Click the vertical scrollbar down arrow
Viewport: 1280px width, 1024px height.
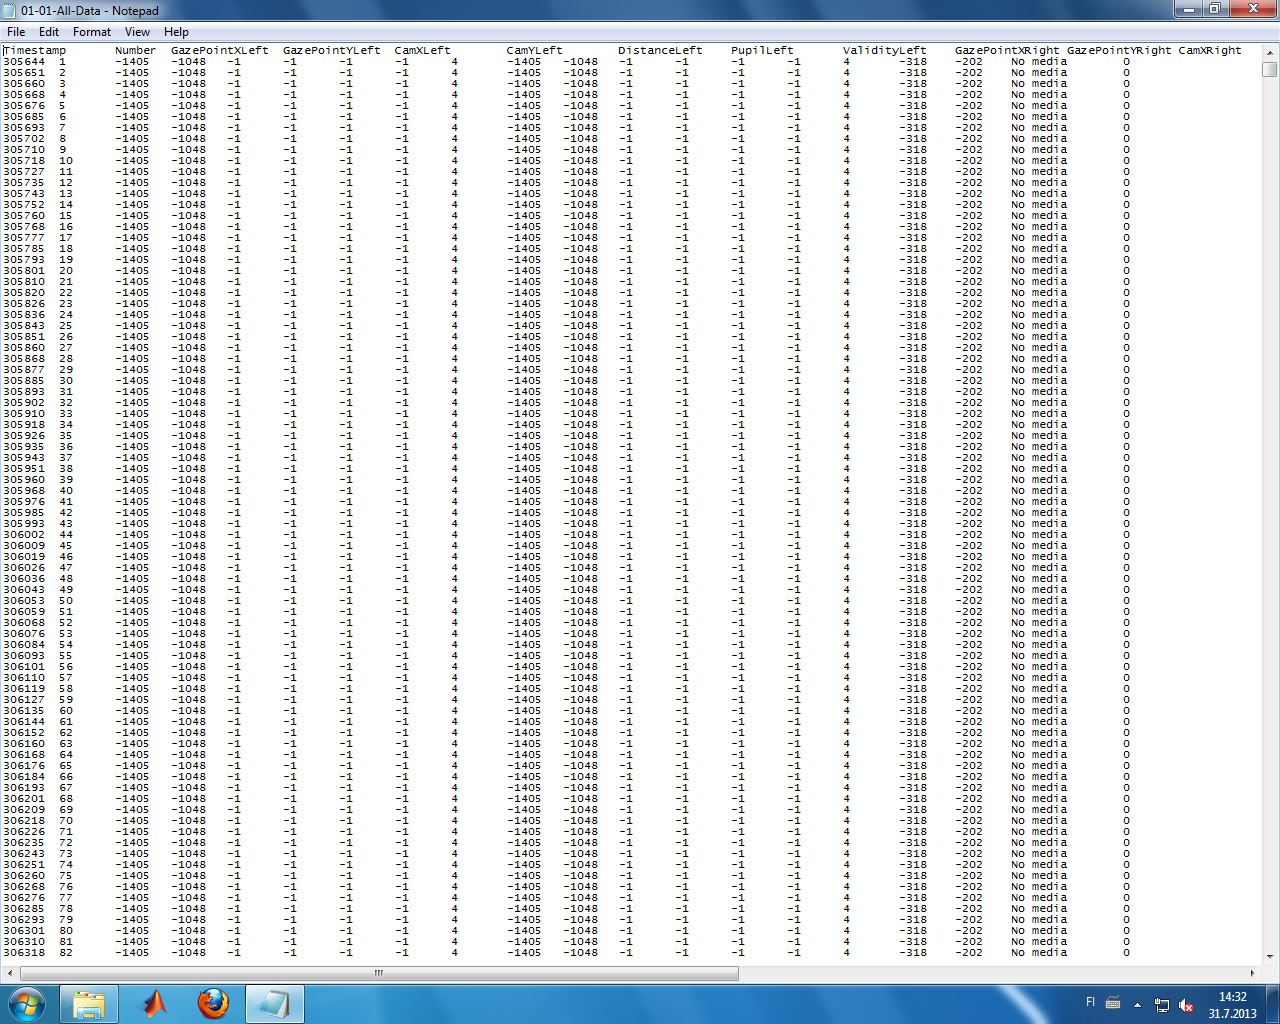click(1269, 956)
